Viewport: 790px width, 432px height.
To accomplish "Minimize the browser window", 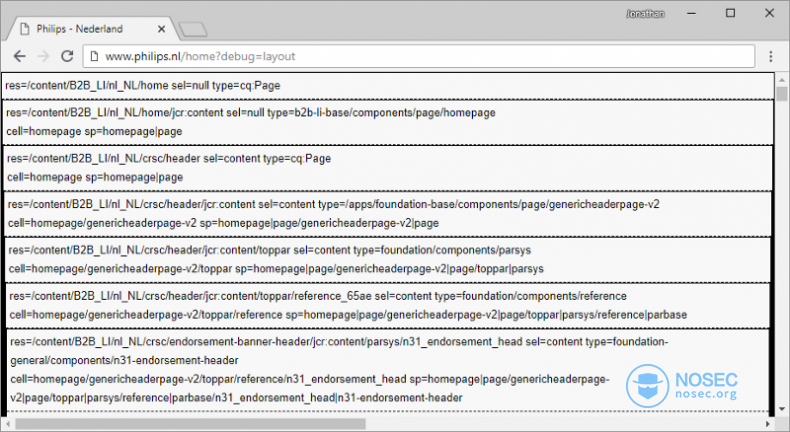I will (x=691, y=13).
